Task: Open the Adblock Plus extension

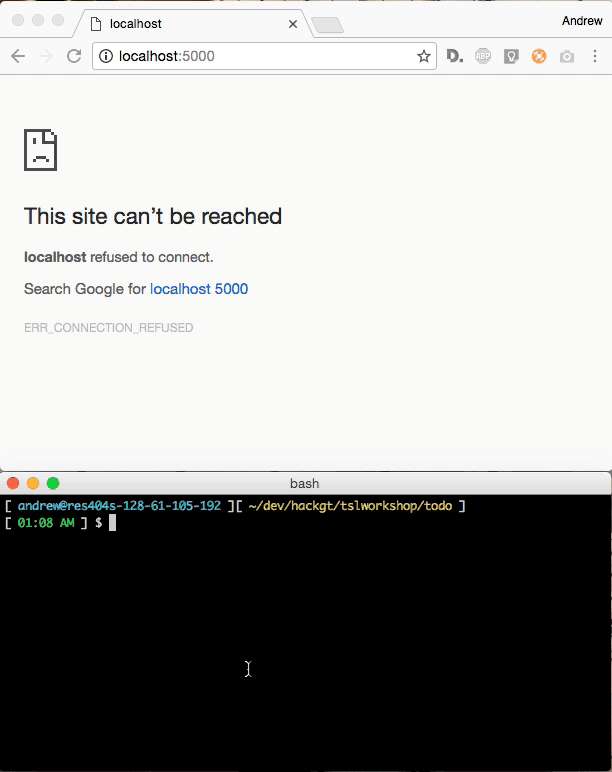Action: [483, 56]
